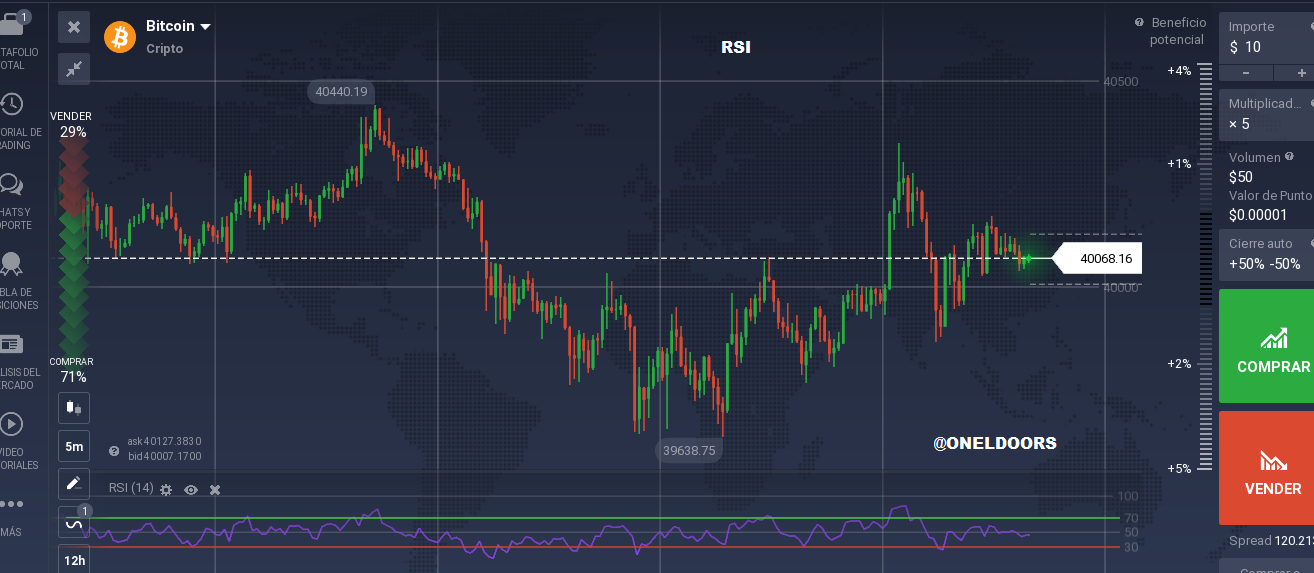Click the bid 40007.1700 price text

pyautogui.click(x=164, y=456)
